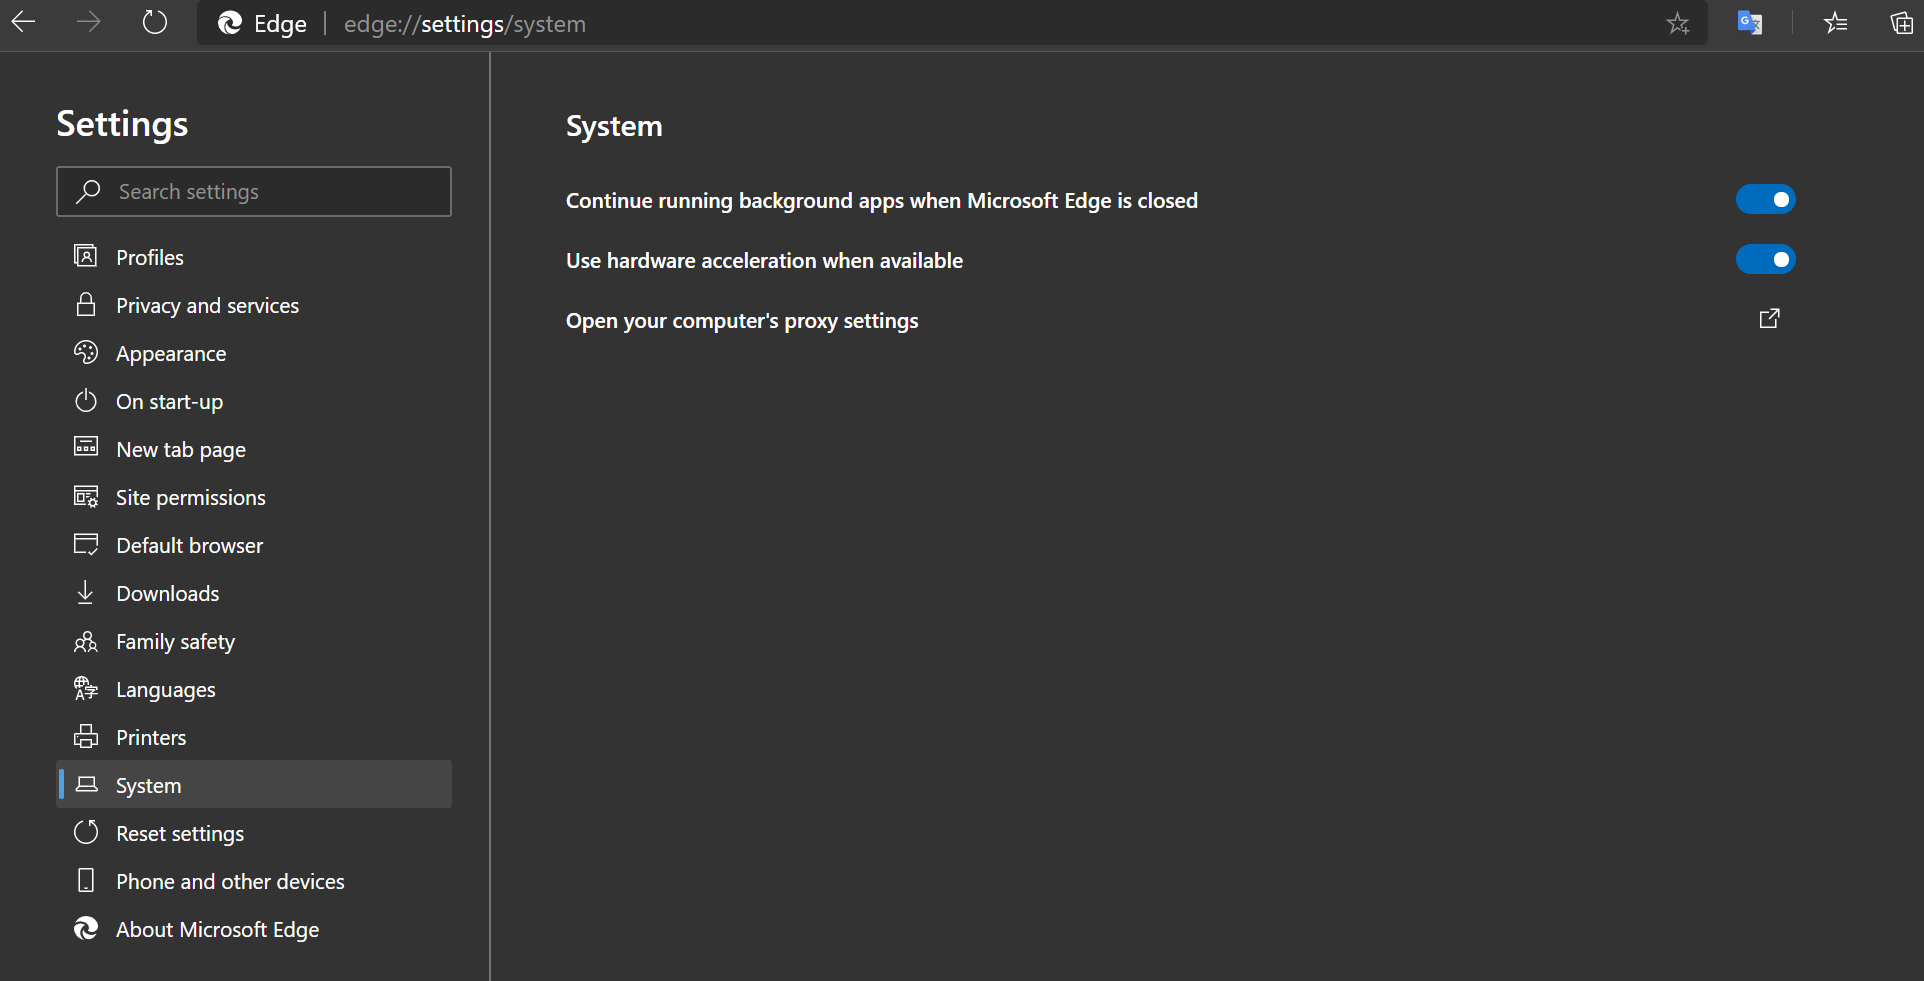
Task: Click the browser back arrow
Action: click(x=23, y=22)
